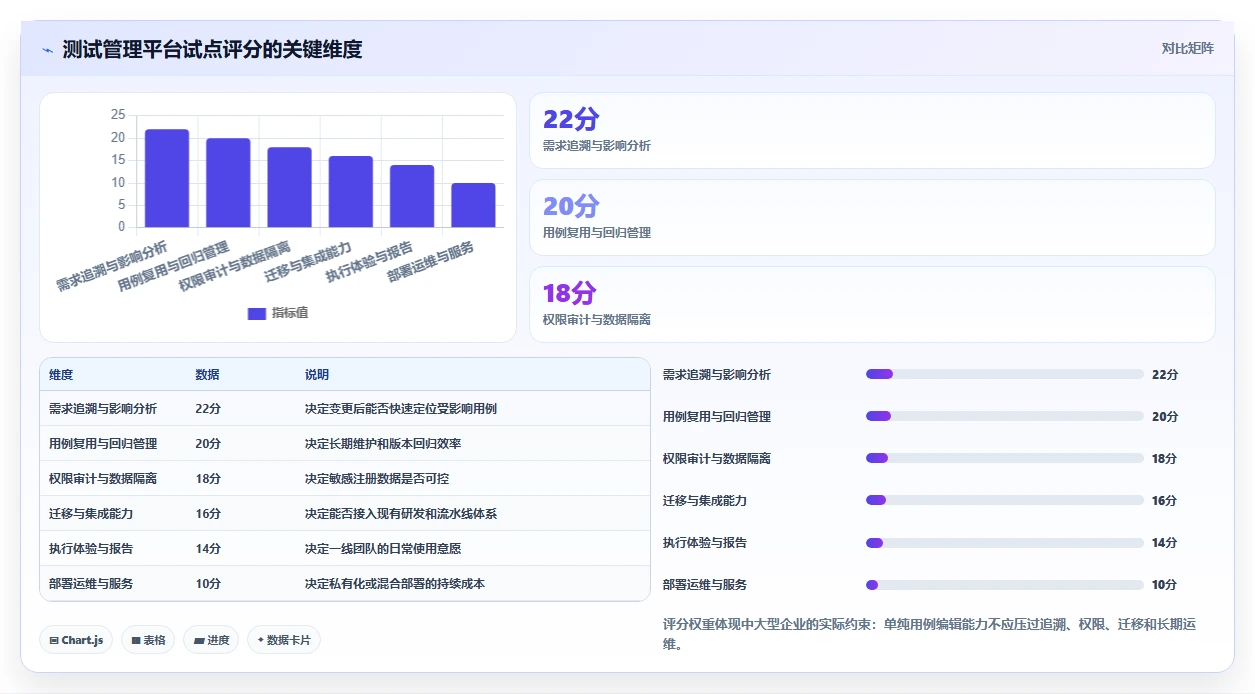Click the 迁移与集成能力 table cell

tap(91, 514)
